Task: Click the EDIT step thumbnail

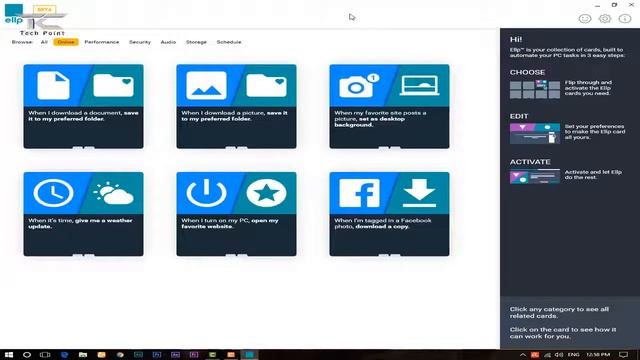Action: pos(535,133)
